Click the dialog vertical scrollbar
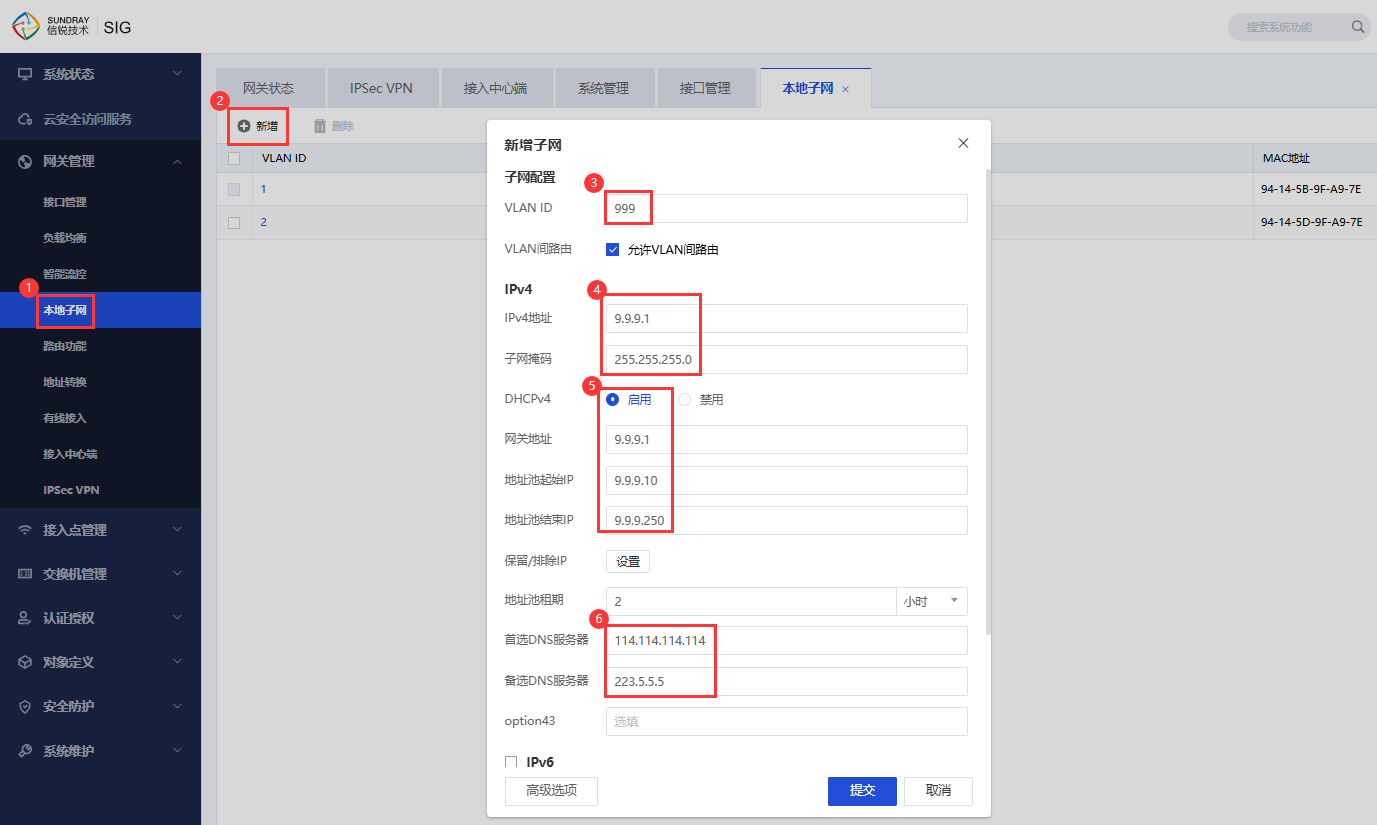The image size is (1377, 825). pyautogui.click(x=988, y=400)
